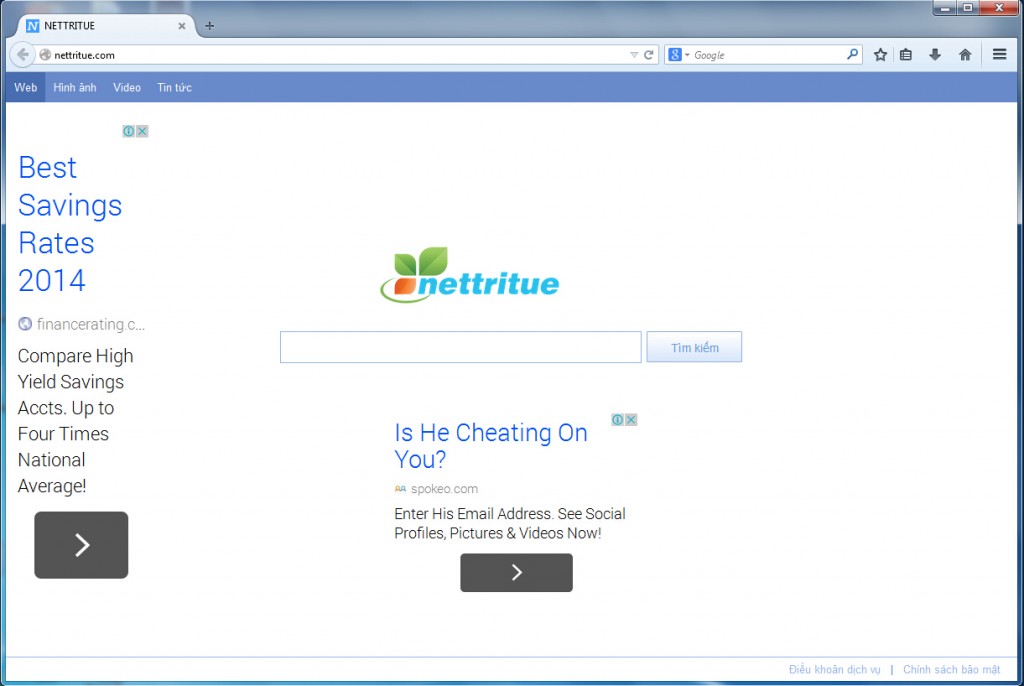Focus the nettritue main search box

coord(460,347)
